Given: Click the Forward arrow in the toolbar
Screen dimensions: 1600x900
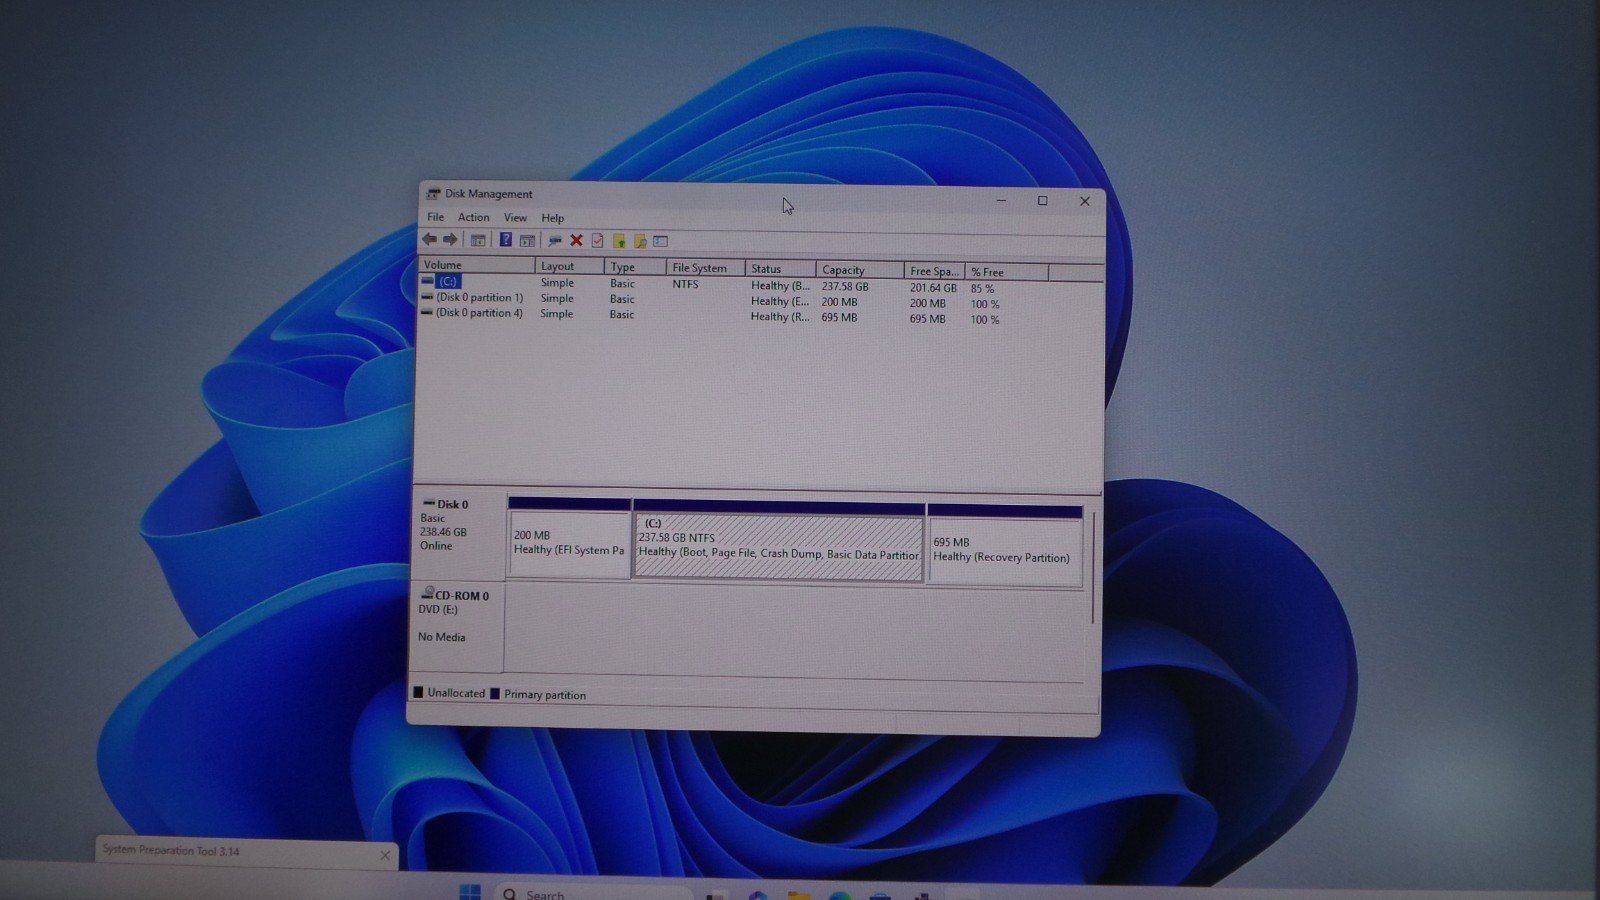Looking at the screenshot, I should 450,240.
